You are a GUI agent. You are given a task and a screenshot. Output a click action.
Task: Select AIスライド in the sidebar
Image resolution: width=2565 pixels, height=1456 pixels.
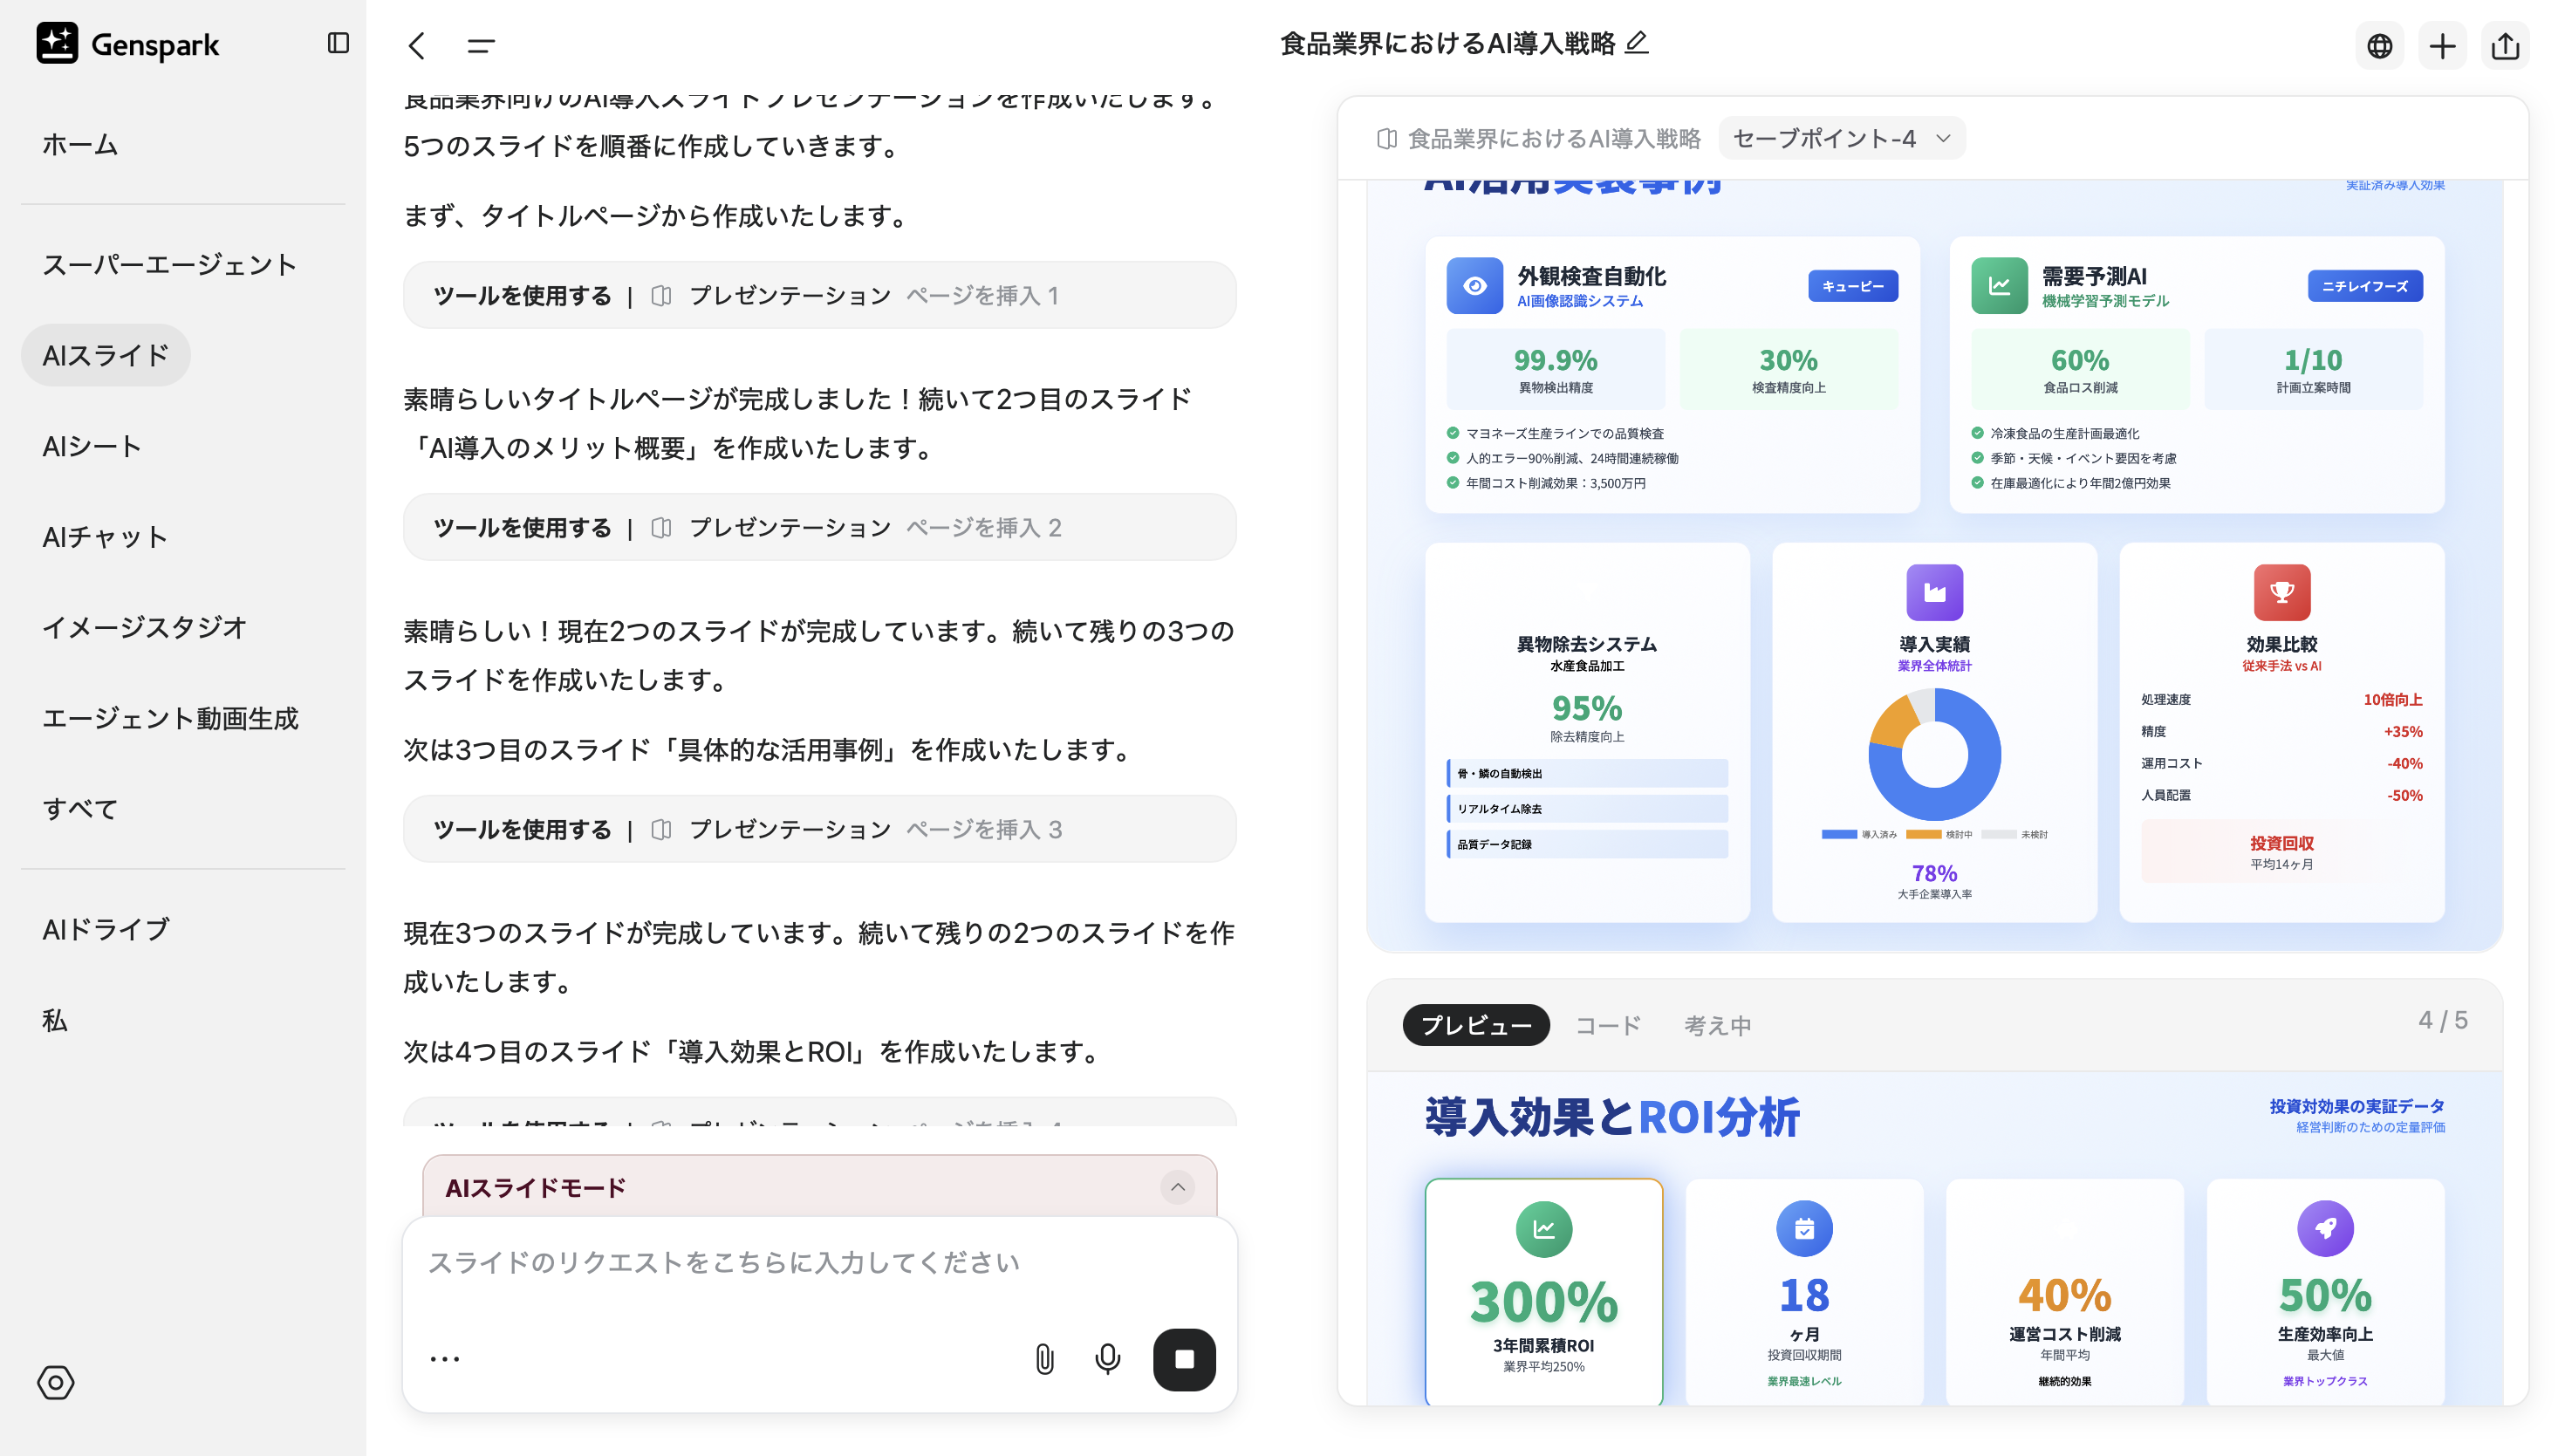[105, 355]
